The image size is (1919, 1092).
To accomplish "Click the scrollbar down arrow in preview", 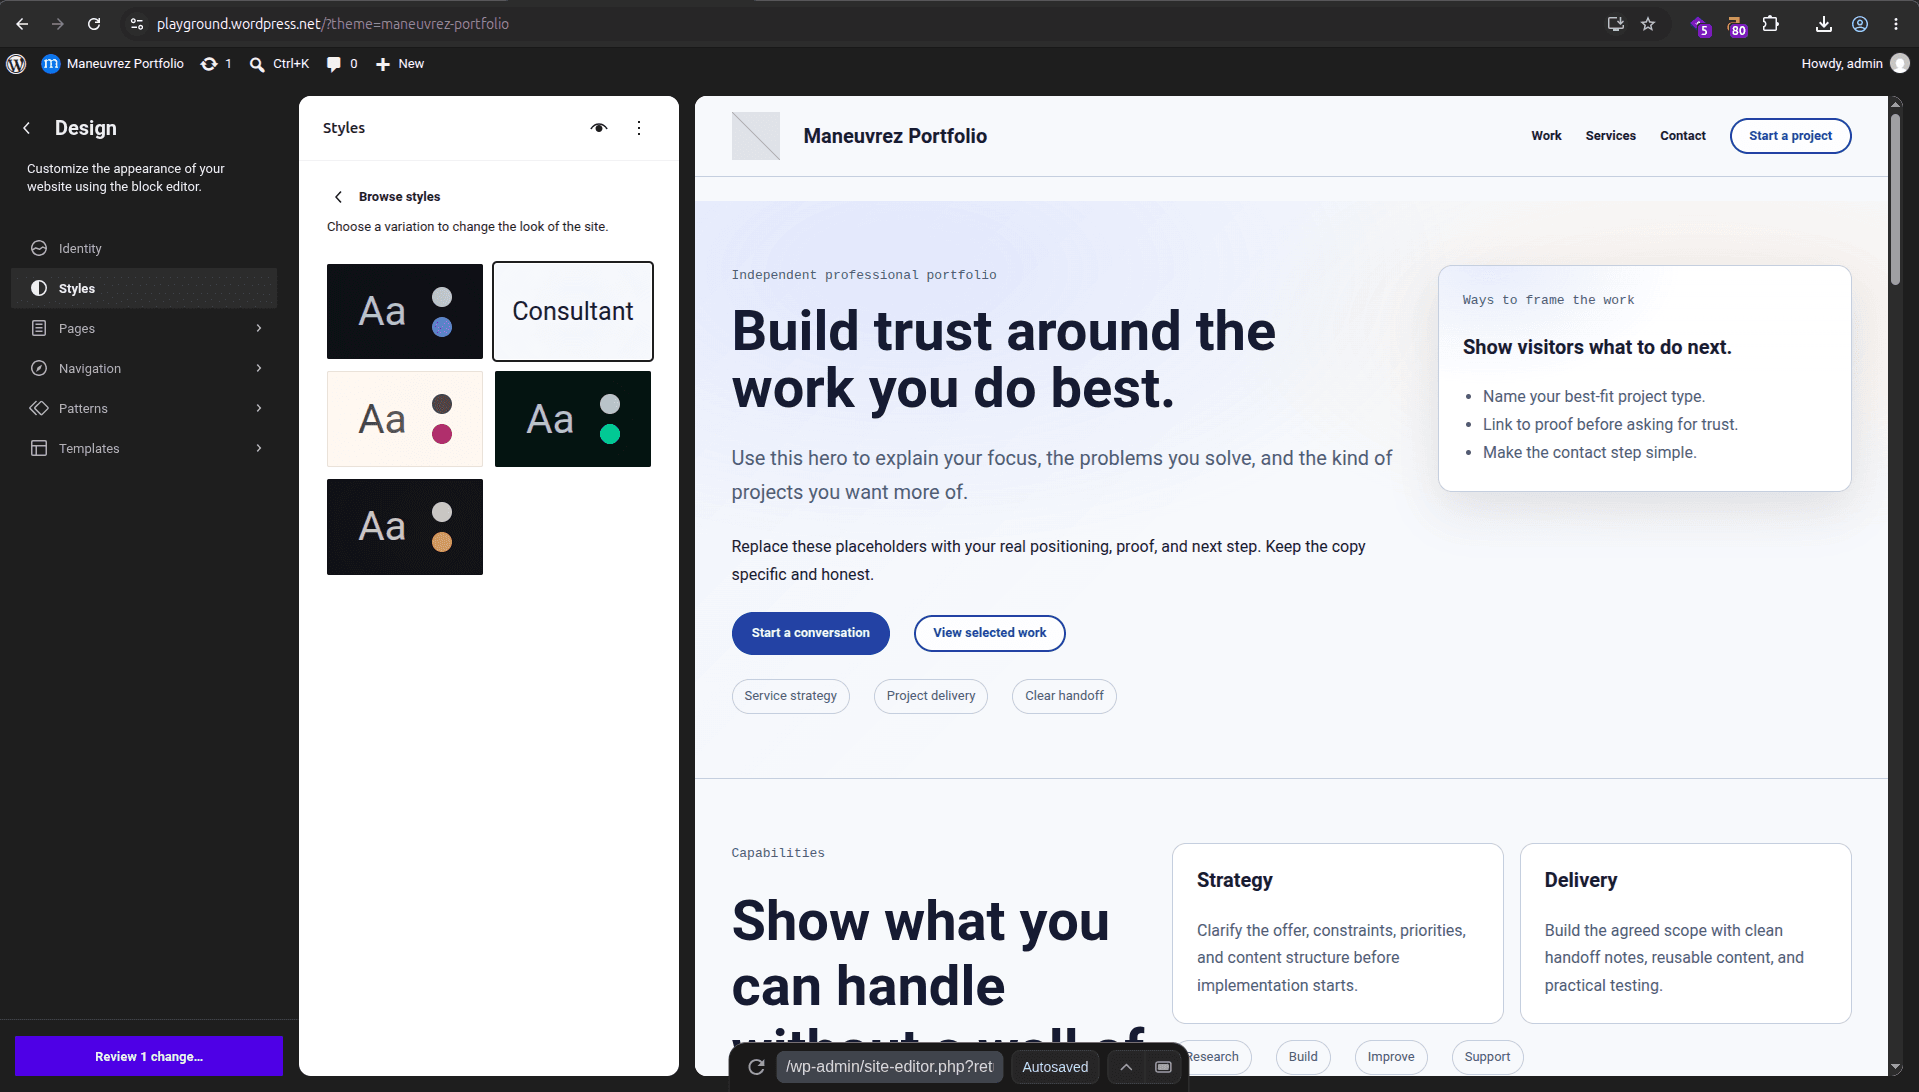I will (1895, 1068).
